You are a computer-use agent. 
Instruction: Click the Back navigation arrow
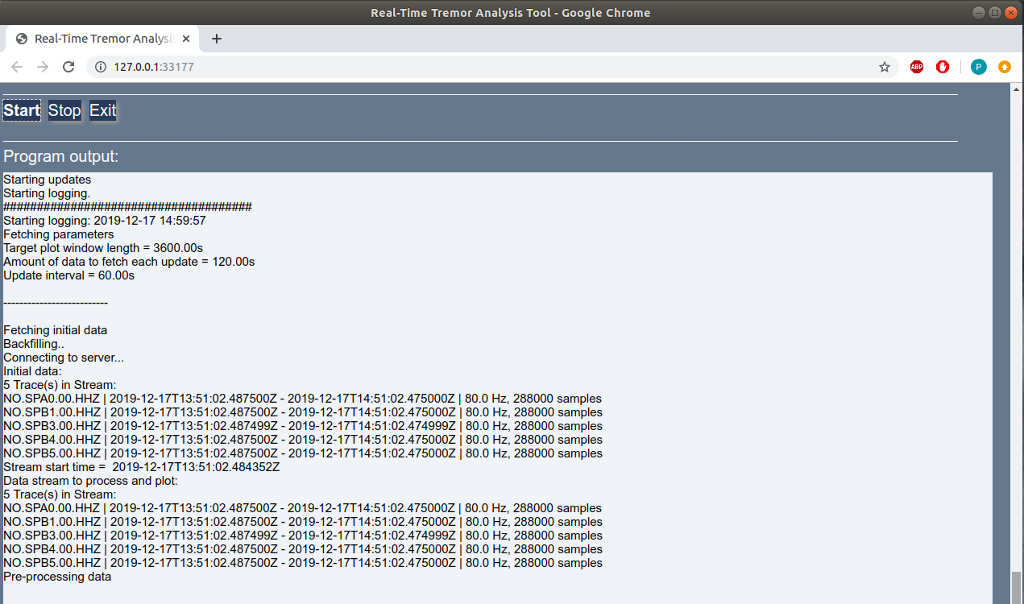16,66
